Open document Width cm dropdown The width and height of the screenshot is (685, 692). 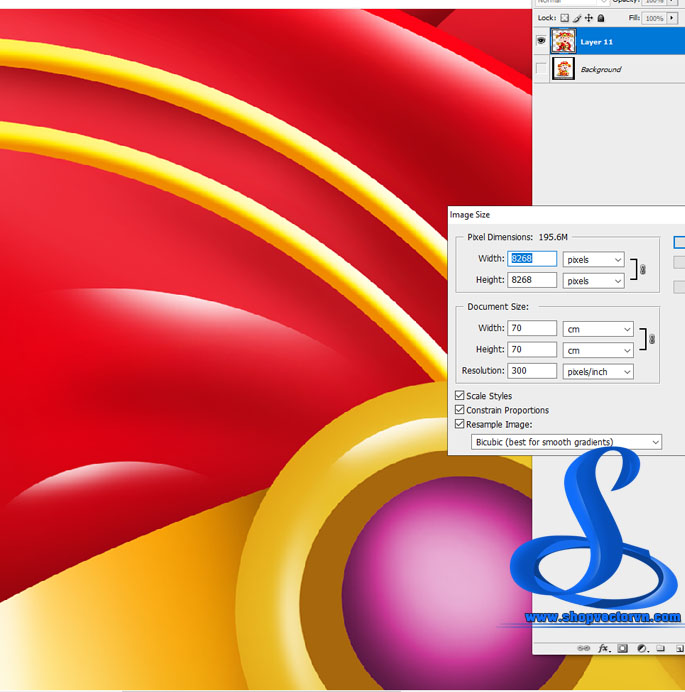598,329
